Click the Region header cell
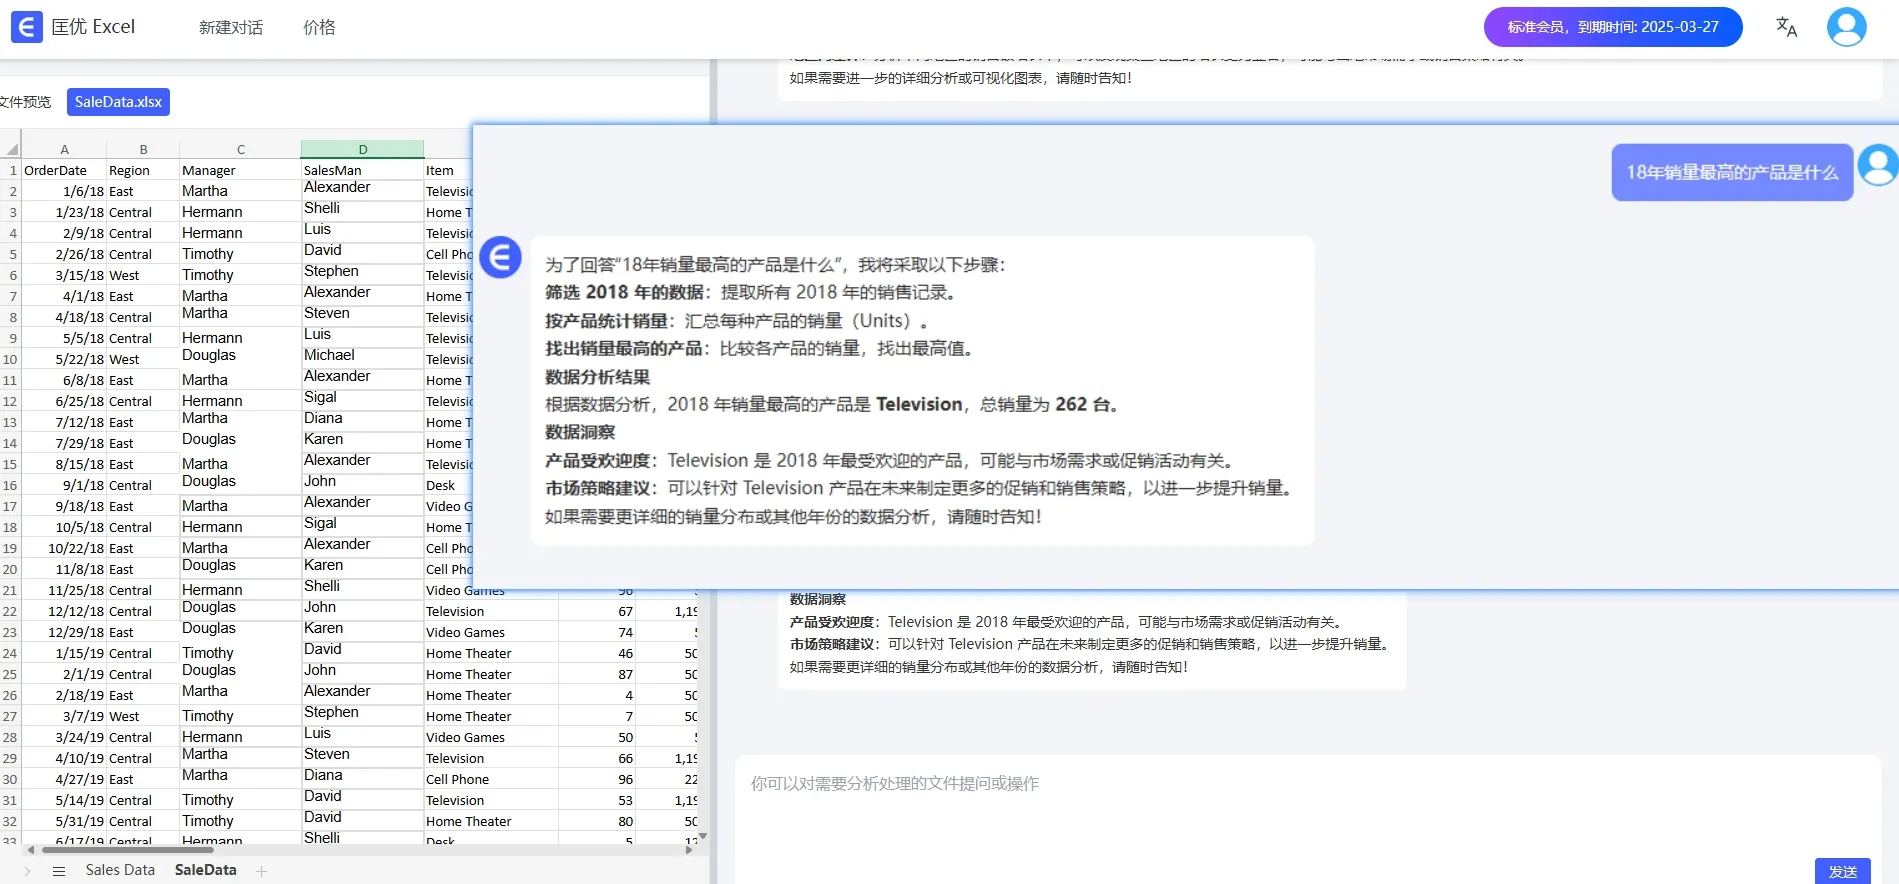Screen dimensions: 1899x884 143,170
